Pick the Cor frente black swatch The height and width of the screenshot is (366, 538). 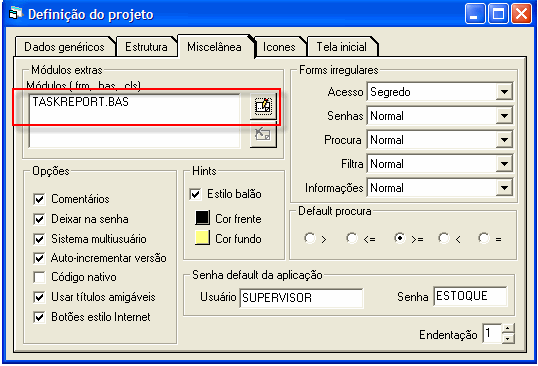pos(202,218)
